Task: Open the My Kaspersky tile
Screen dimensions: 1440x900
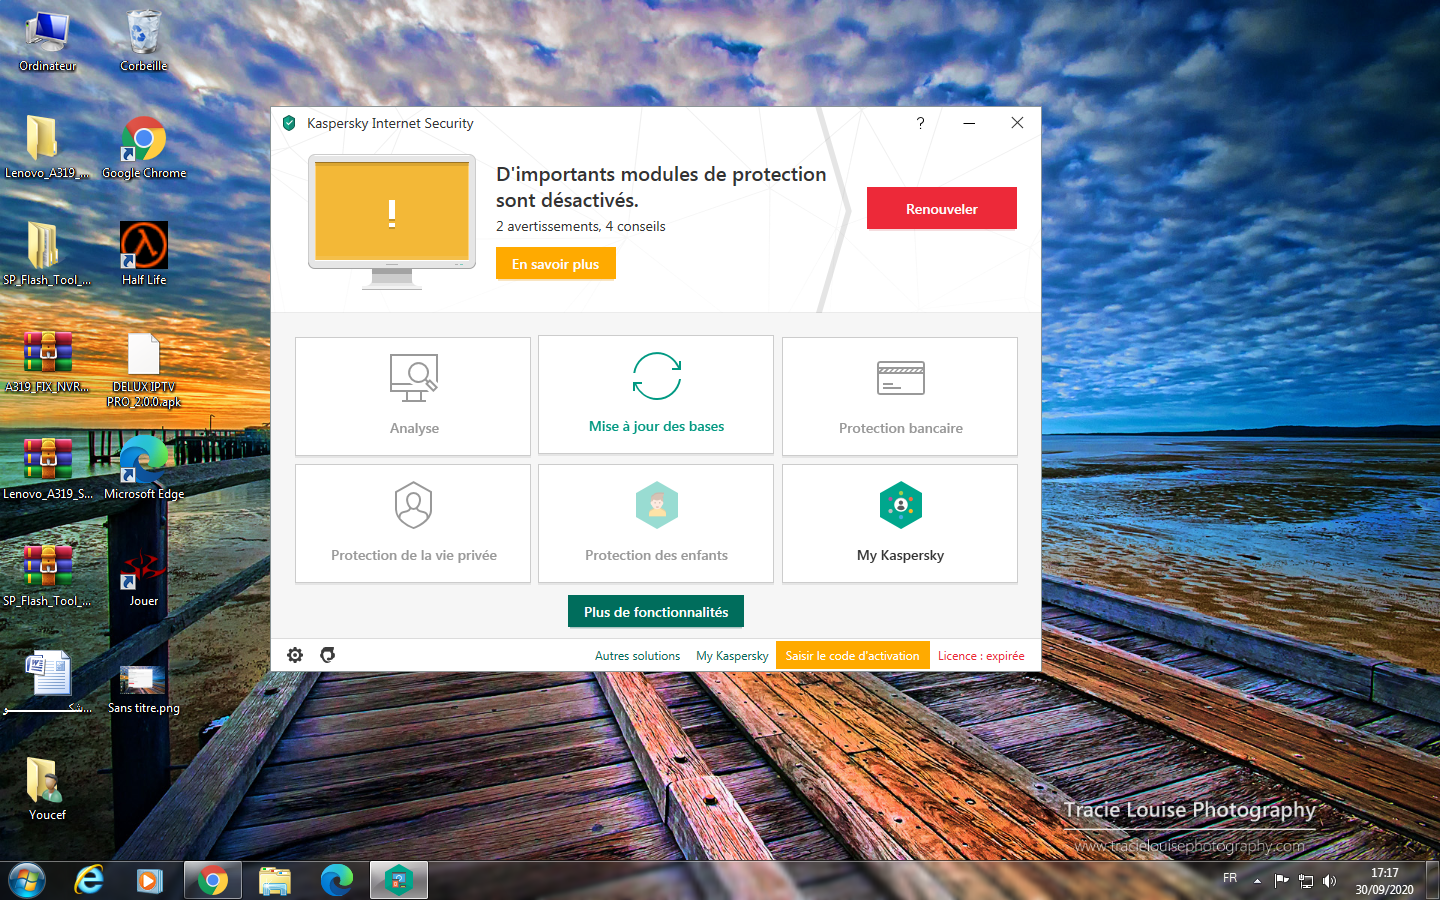Action: [900, 523]
